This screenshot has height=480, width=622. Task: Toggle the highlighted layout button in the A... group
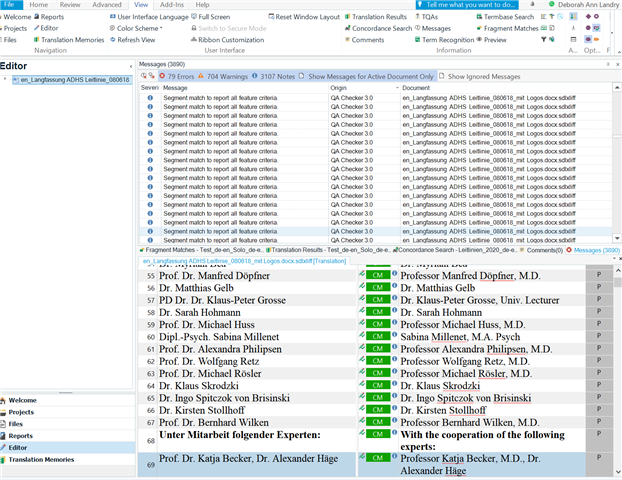(x=573, y=16)
